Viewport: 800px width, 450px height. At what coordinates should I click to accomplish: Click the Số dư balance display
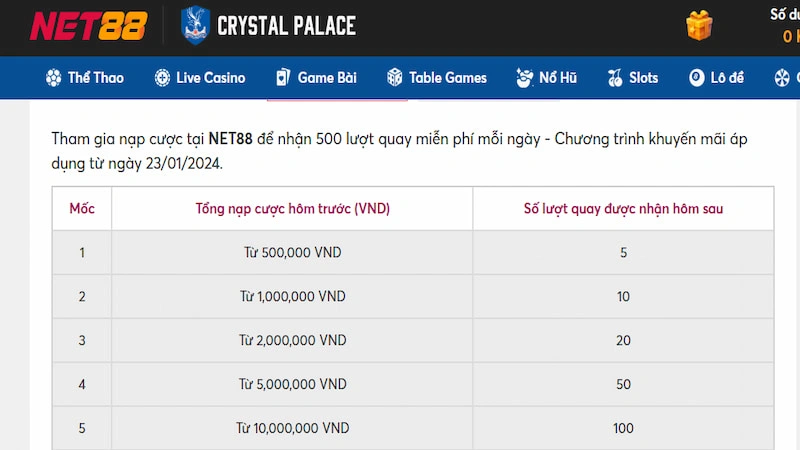[x=785, y=25]
